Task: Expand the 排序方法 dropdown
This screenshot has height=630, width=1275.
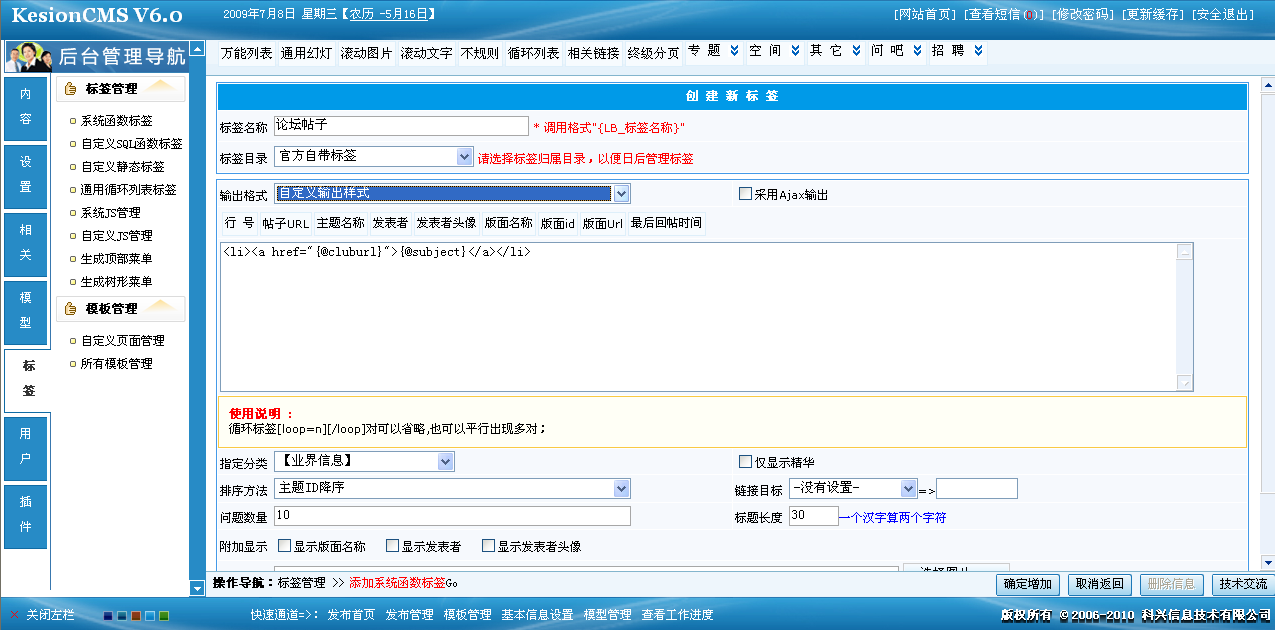Action: [621, 488]
